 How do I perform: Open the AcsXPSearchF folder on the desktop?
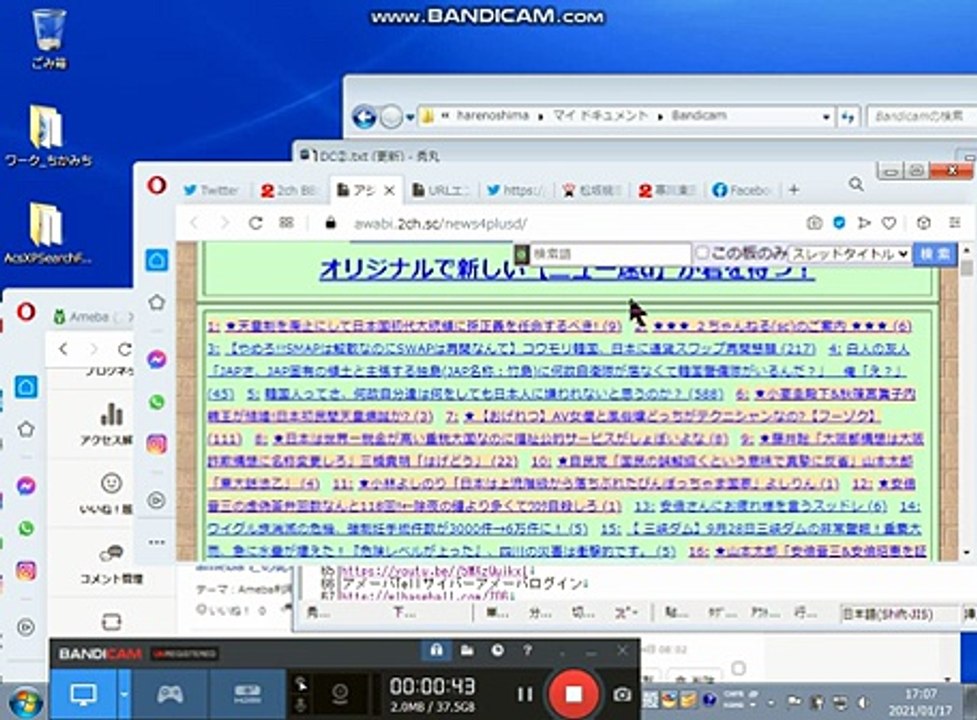click(47, 234)
